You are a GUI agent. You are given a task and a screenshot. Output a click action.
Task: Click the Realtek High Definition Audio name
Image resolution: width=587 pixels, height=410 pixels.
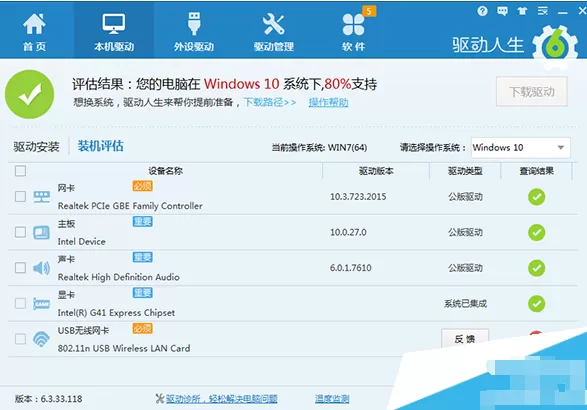[119, 277]
